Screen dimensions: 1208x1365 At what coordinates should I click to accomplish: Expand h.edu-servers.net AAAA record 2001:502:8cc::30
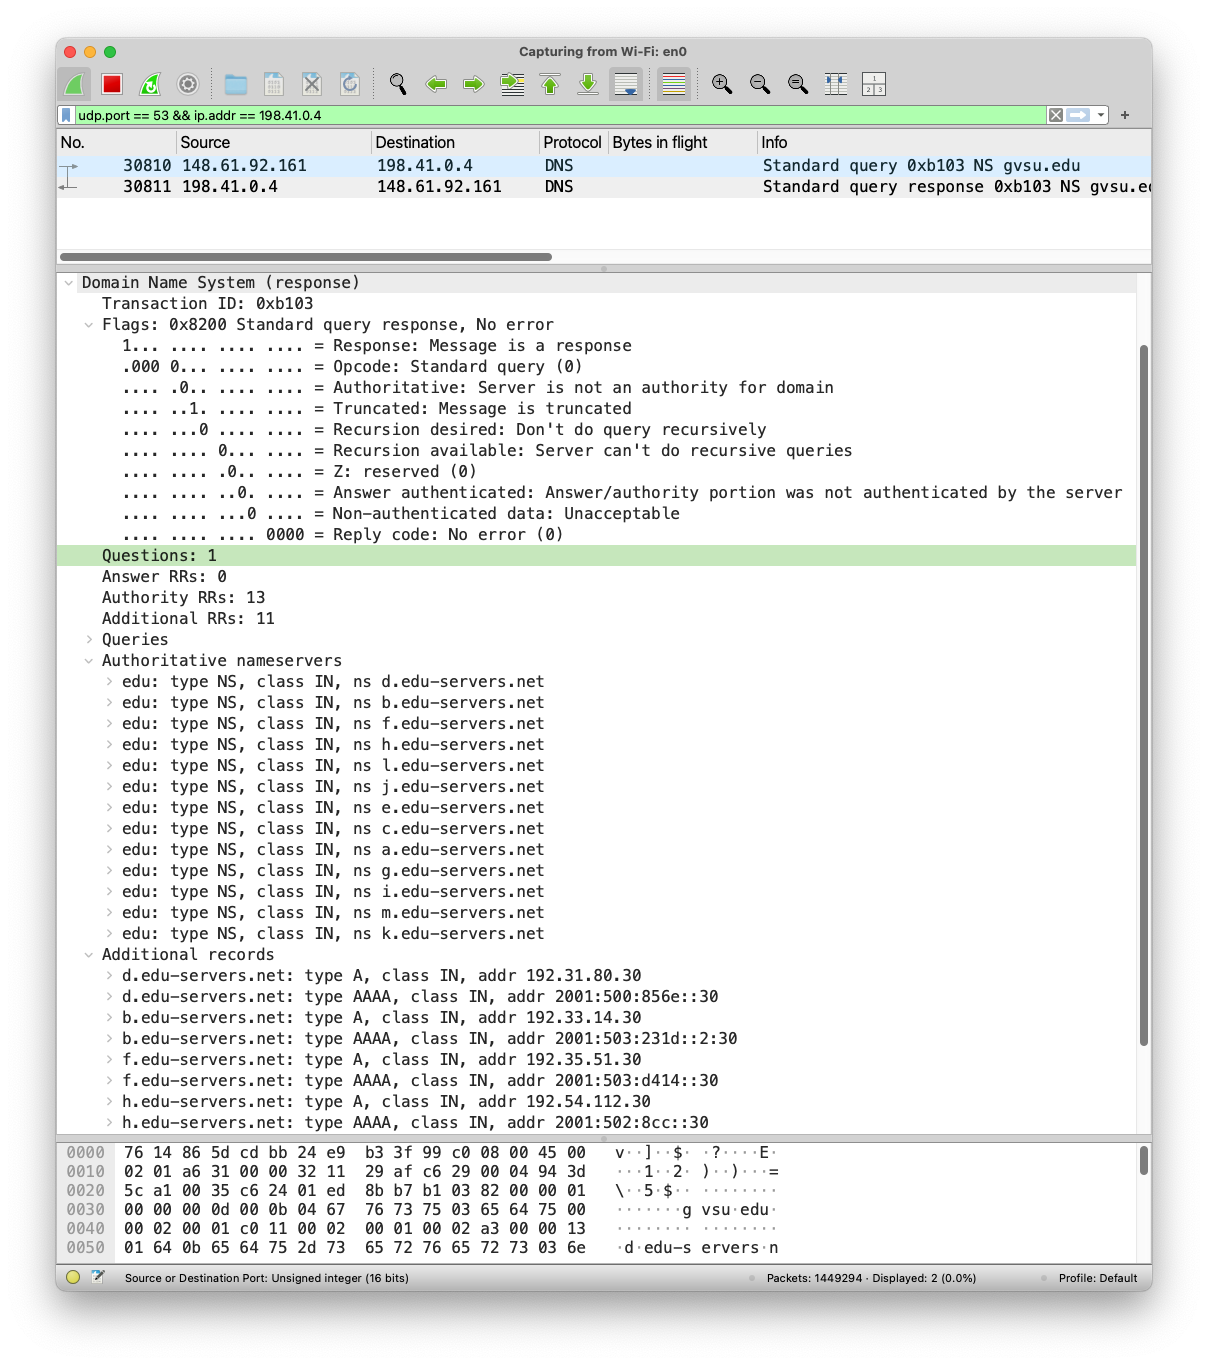(x=109, y=1123)
